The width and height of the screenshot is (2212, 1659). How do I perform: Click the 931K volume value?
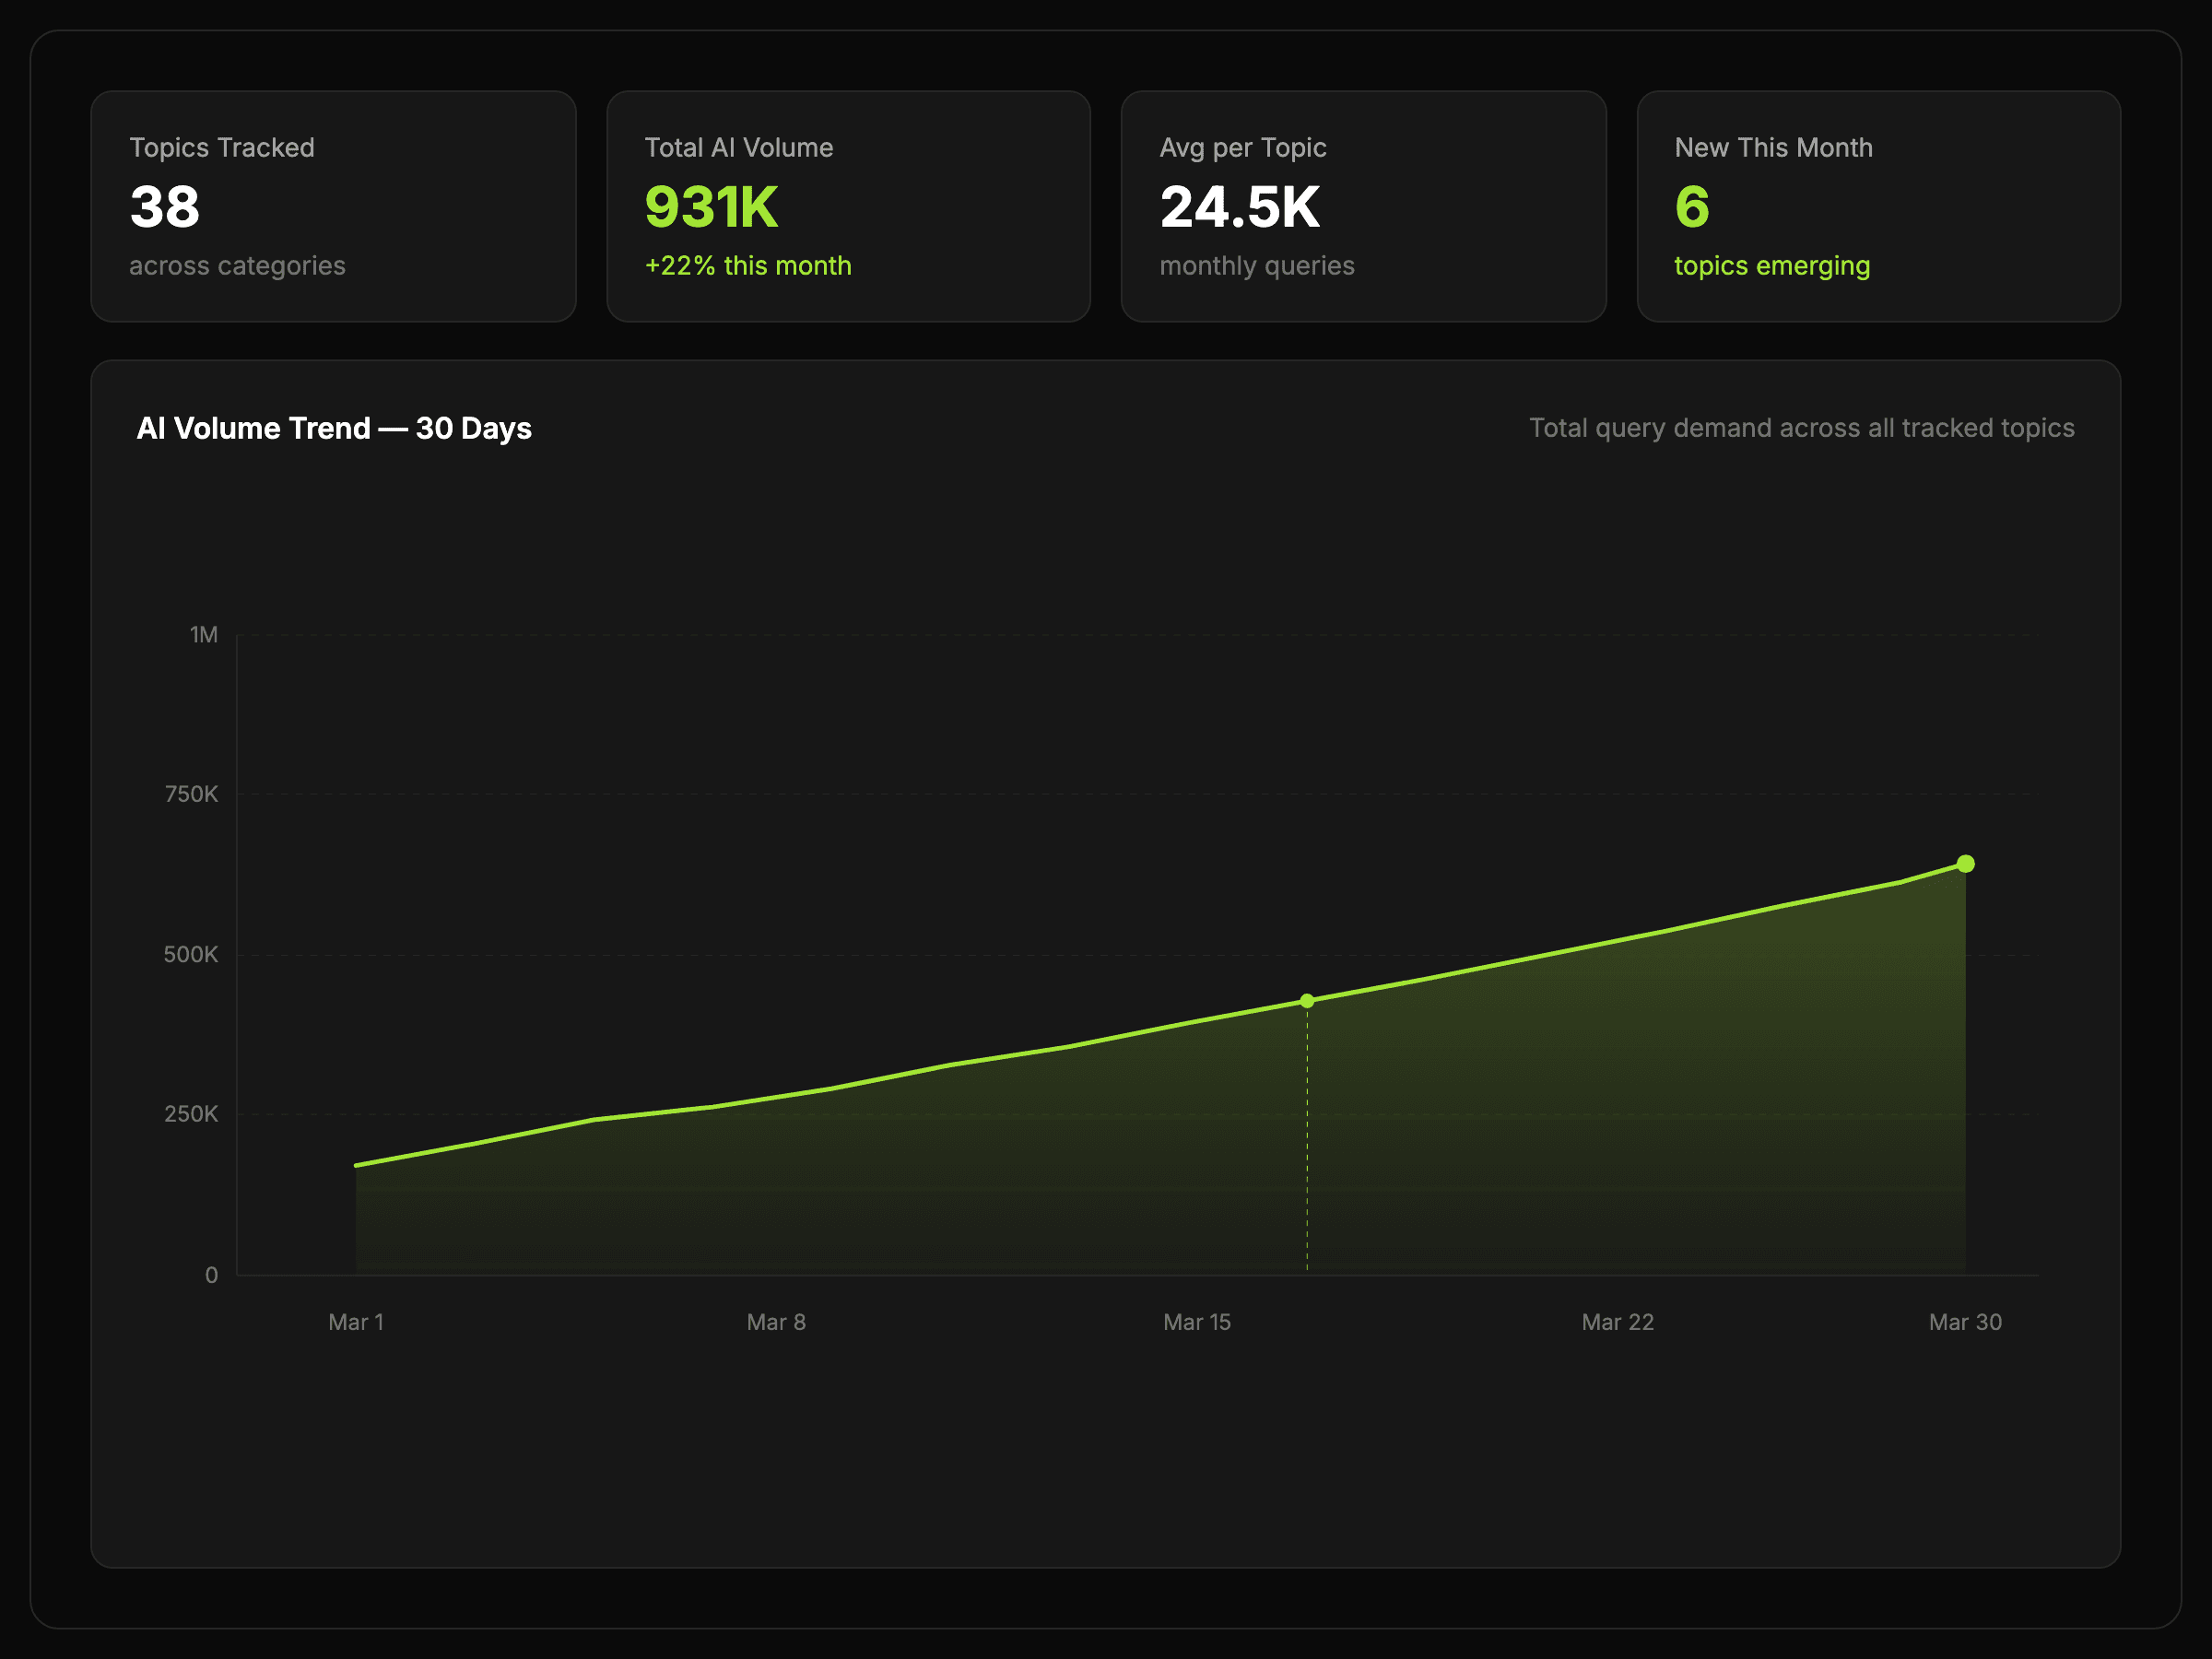coord(711,207)
